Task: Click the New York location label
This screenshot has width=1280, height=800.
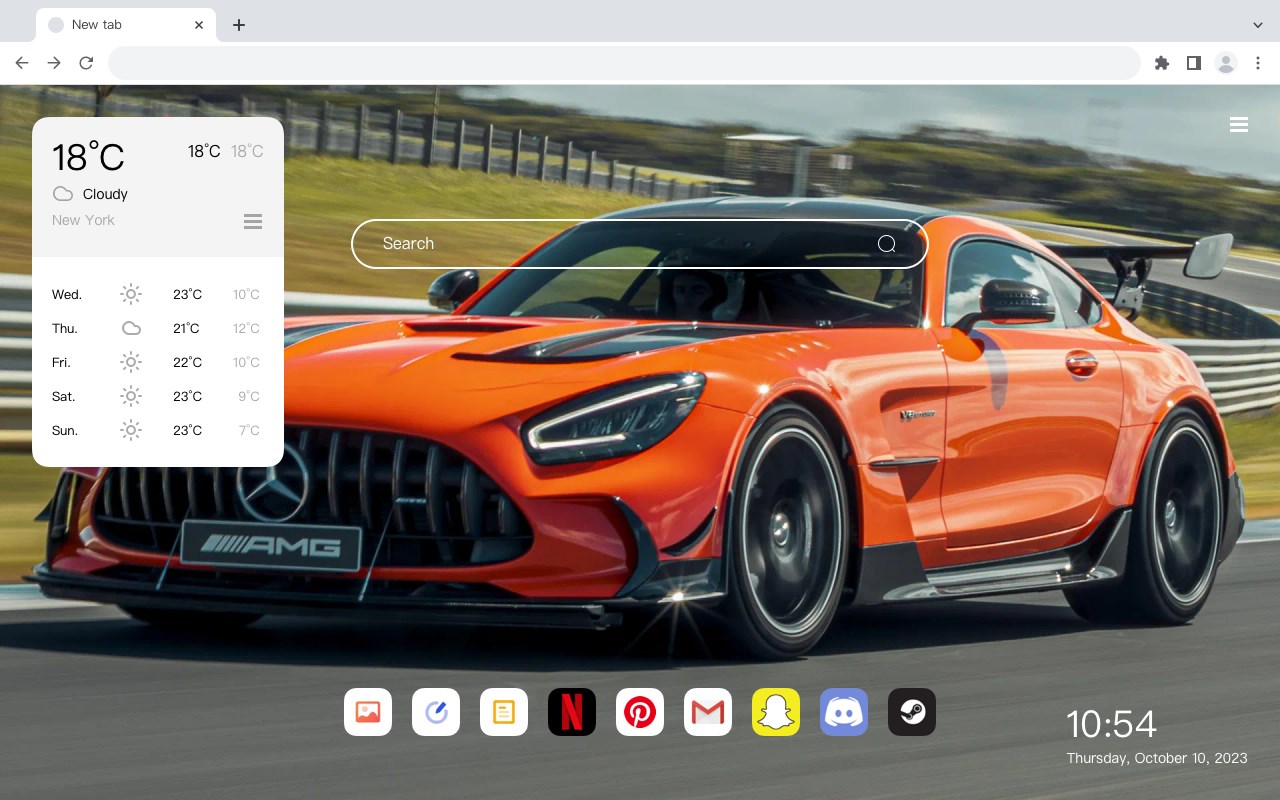Action: (83, 220)
